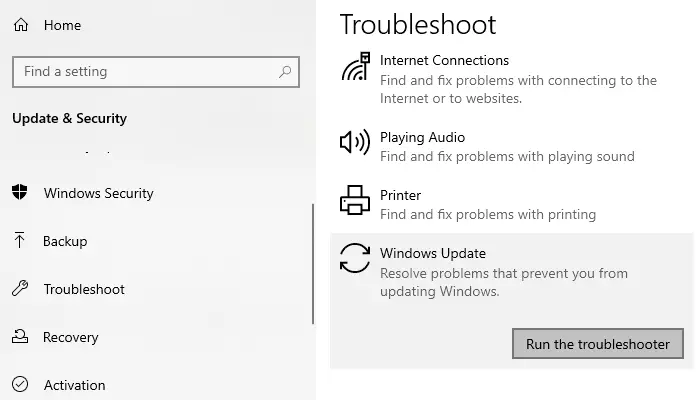Expand the Printer troubleshooter entry
Image resolution: width=700 pixels, height=400 pixels.
point(400,196)
